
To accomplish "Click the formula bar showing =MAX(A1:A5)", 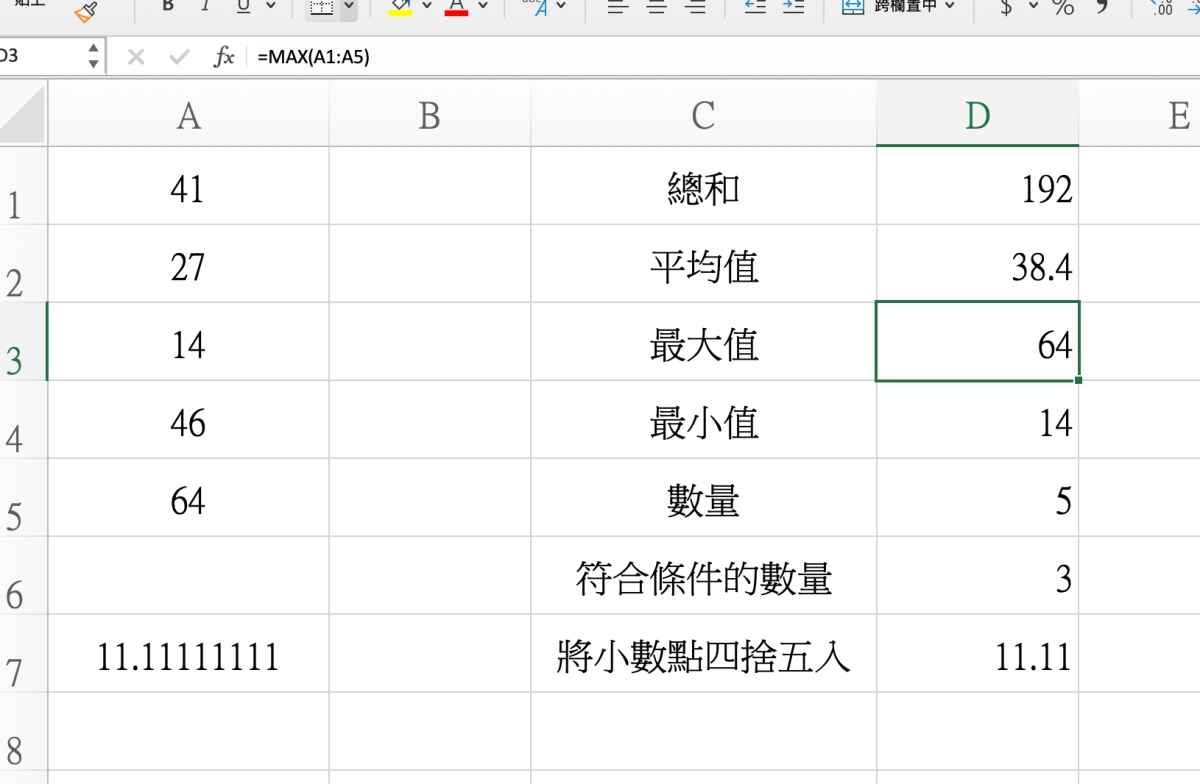I will coord(722,57).
